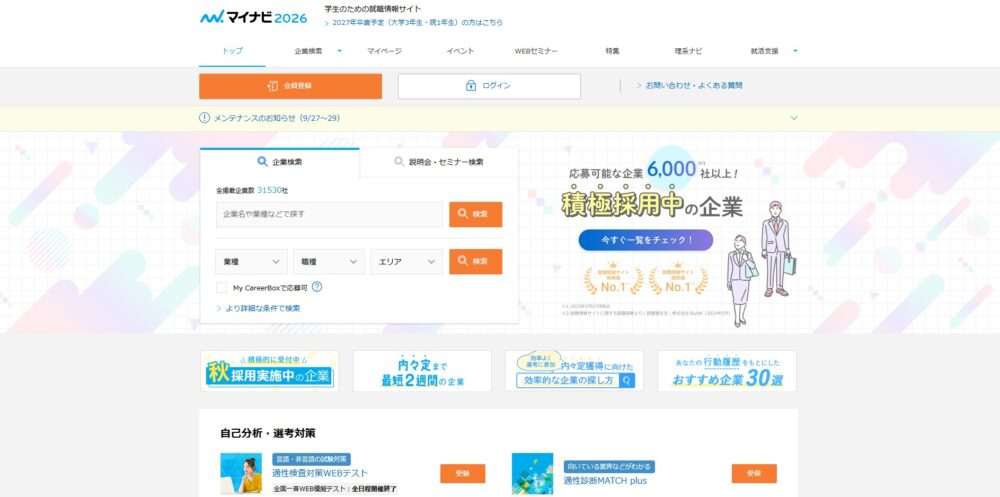This screenshot has width=1000, height=497.
Task: Click 検索 button beside keyword field
Action: (x=476, y=214)
